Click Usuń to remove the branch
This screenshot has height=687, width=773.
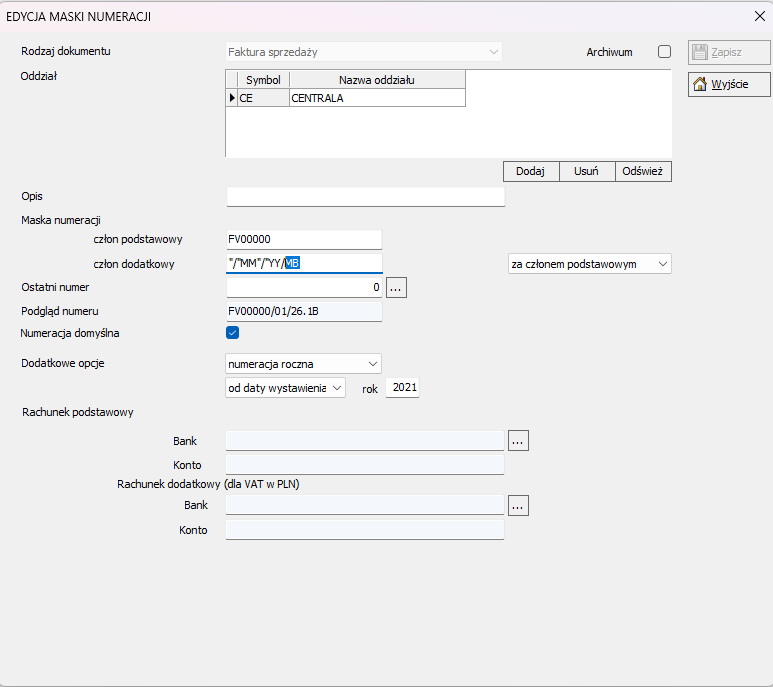point(586,171)
